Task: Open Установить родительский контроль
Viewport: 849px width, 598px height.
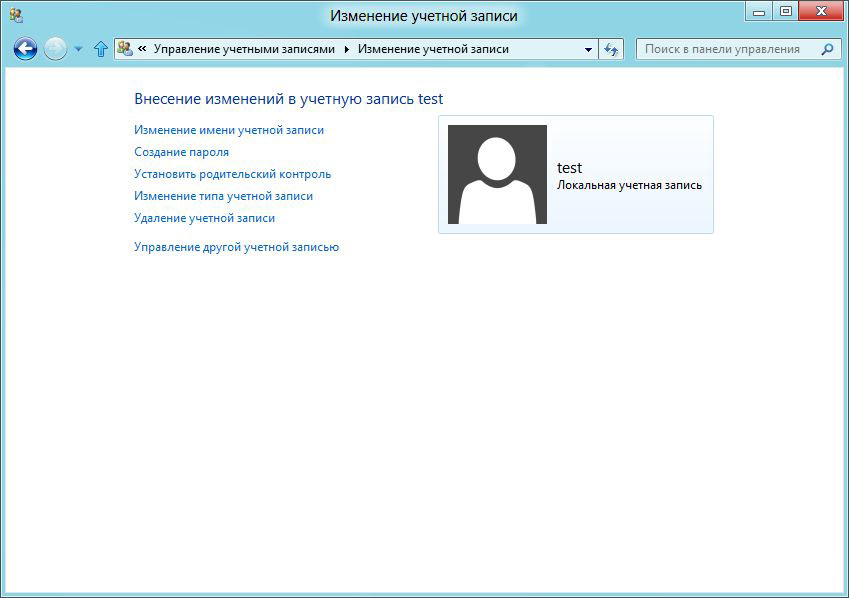Action: coord(234,174)
